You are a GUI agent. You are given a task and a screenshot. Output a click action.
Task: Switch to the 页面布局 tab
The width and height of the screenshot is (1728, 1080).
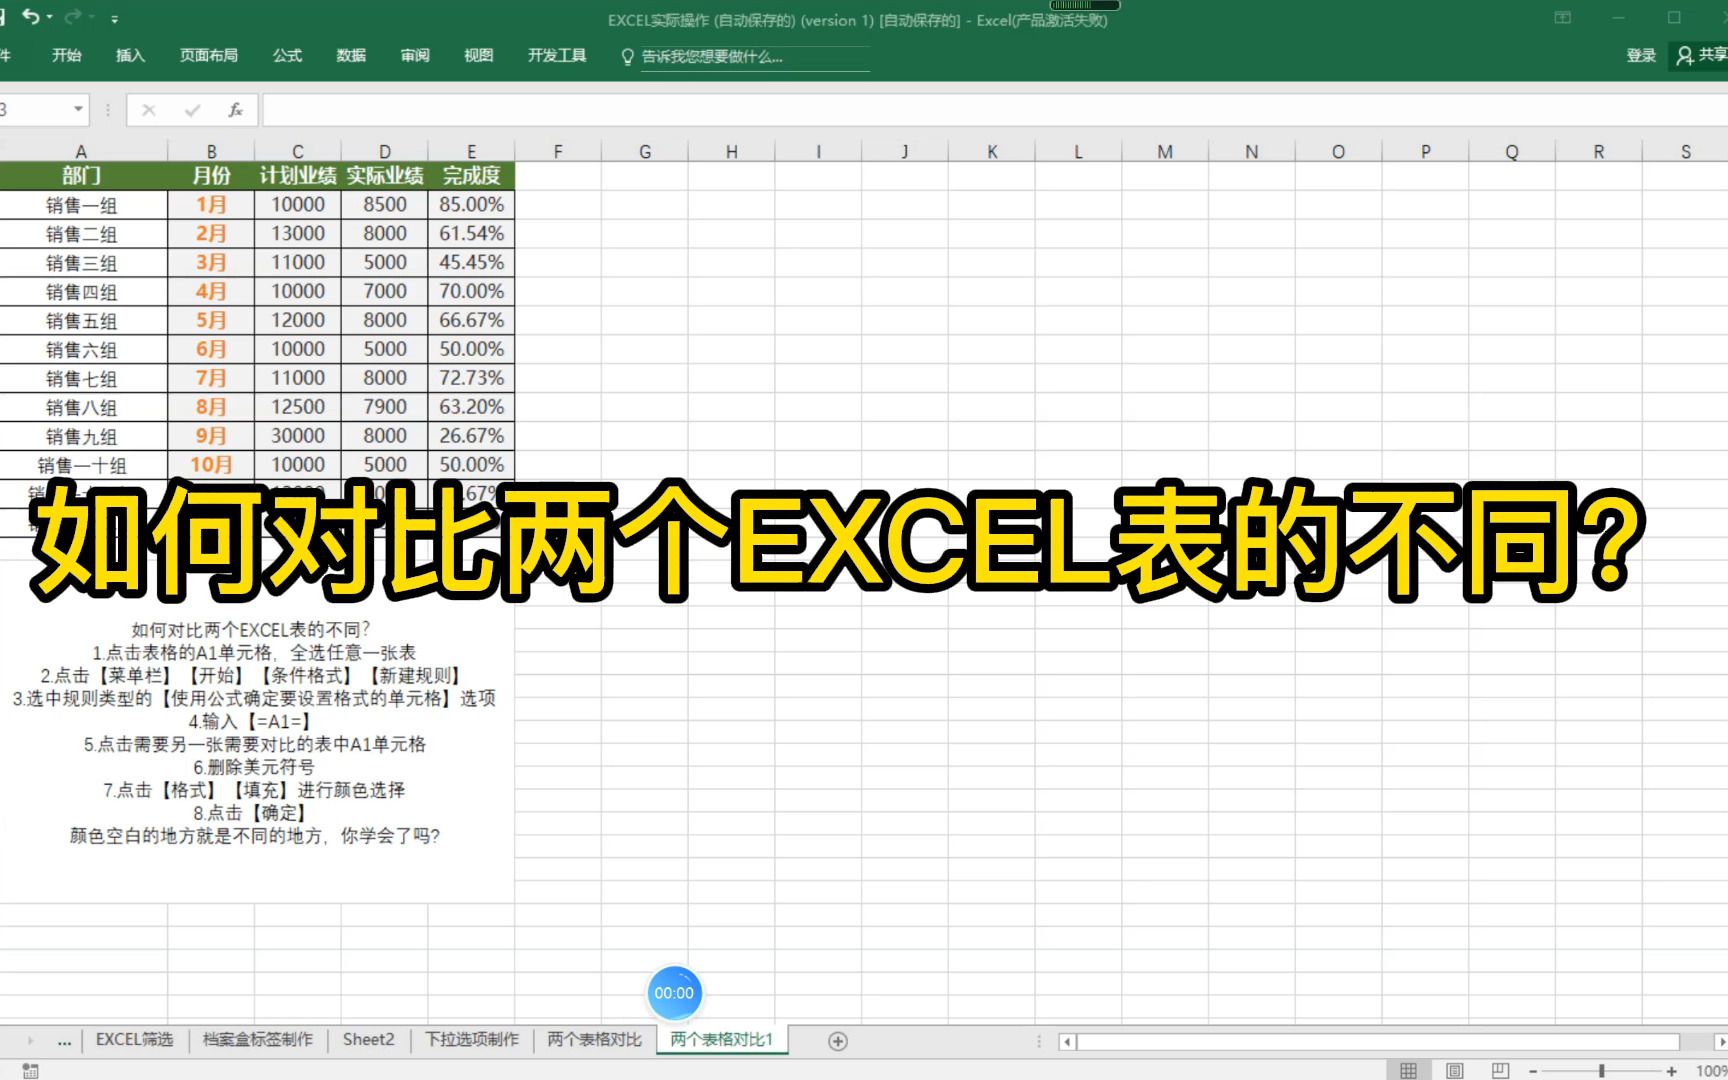pyautogui.click(x=209, y=55)
